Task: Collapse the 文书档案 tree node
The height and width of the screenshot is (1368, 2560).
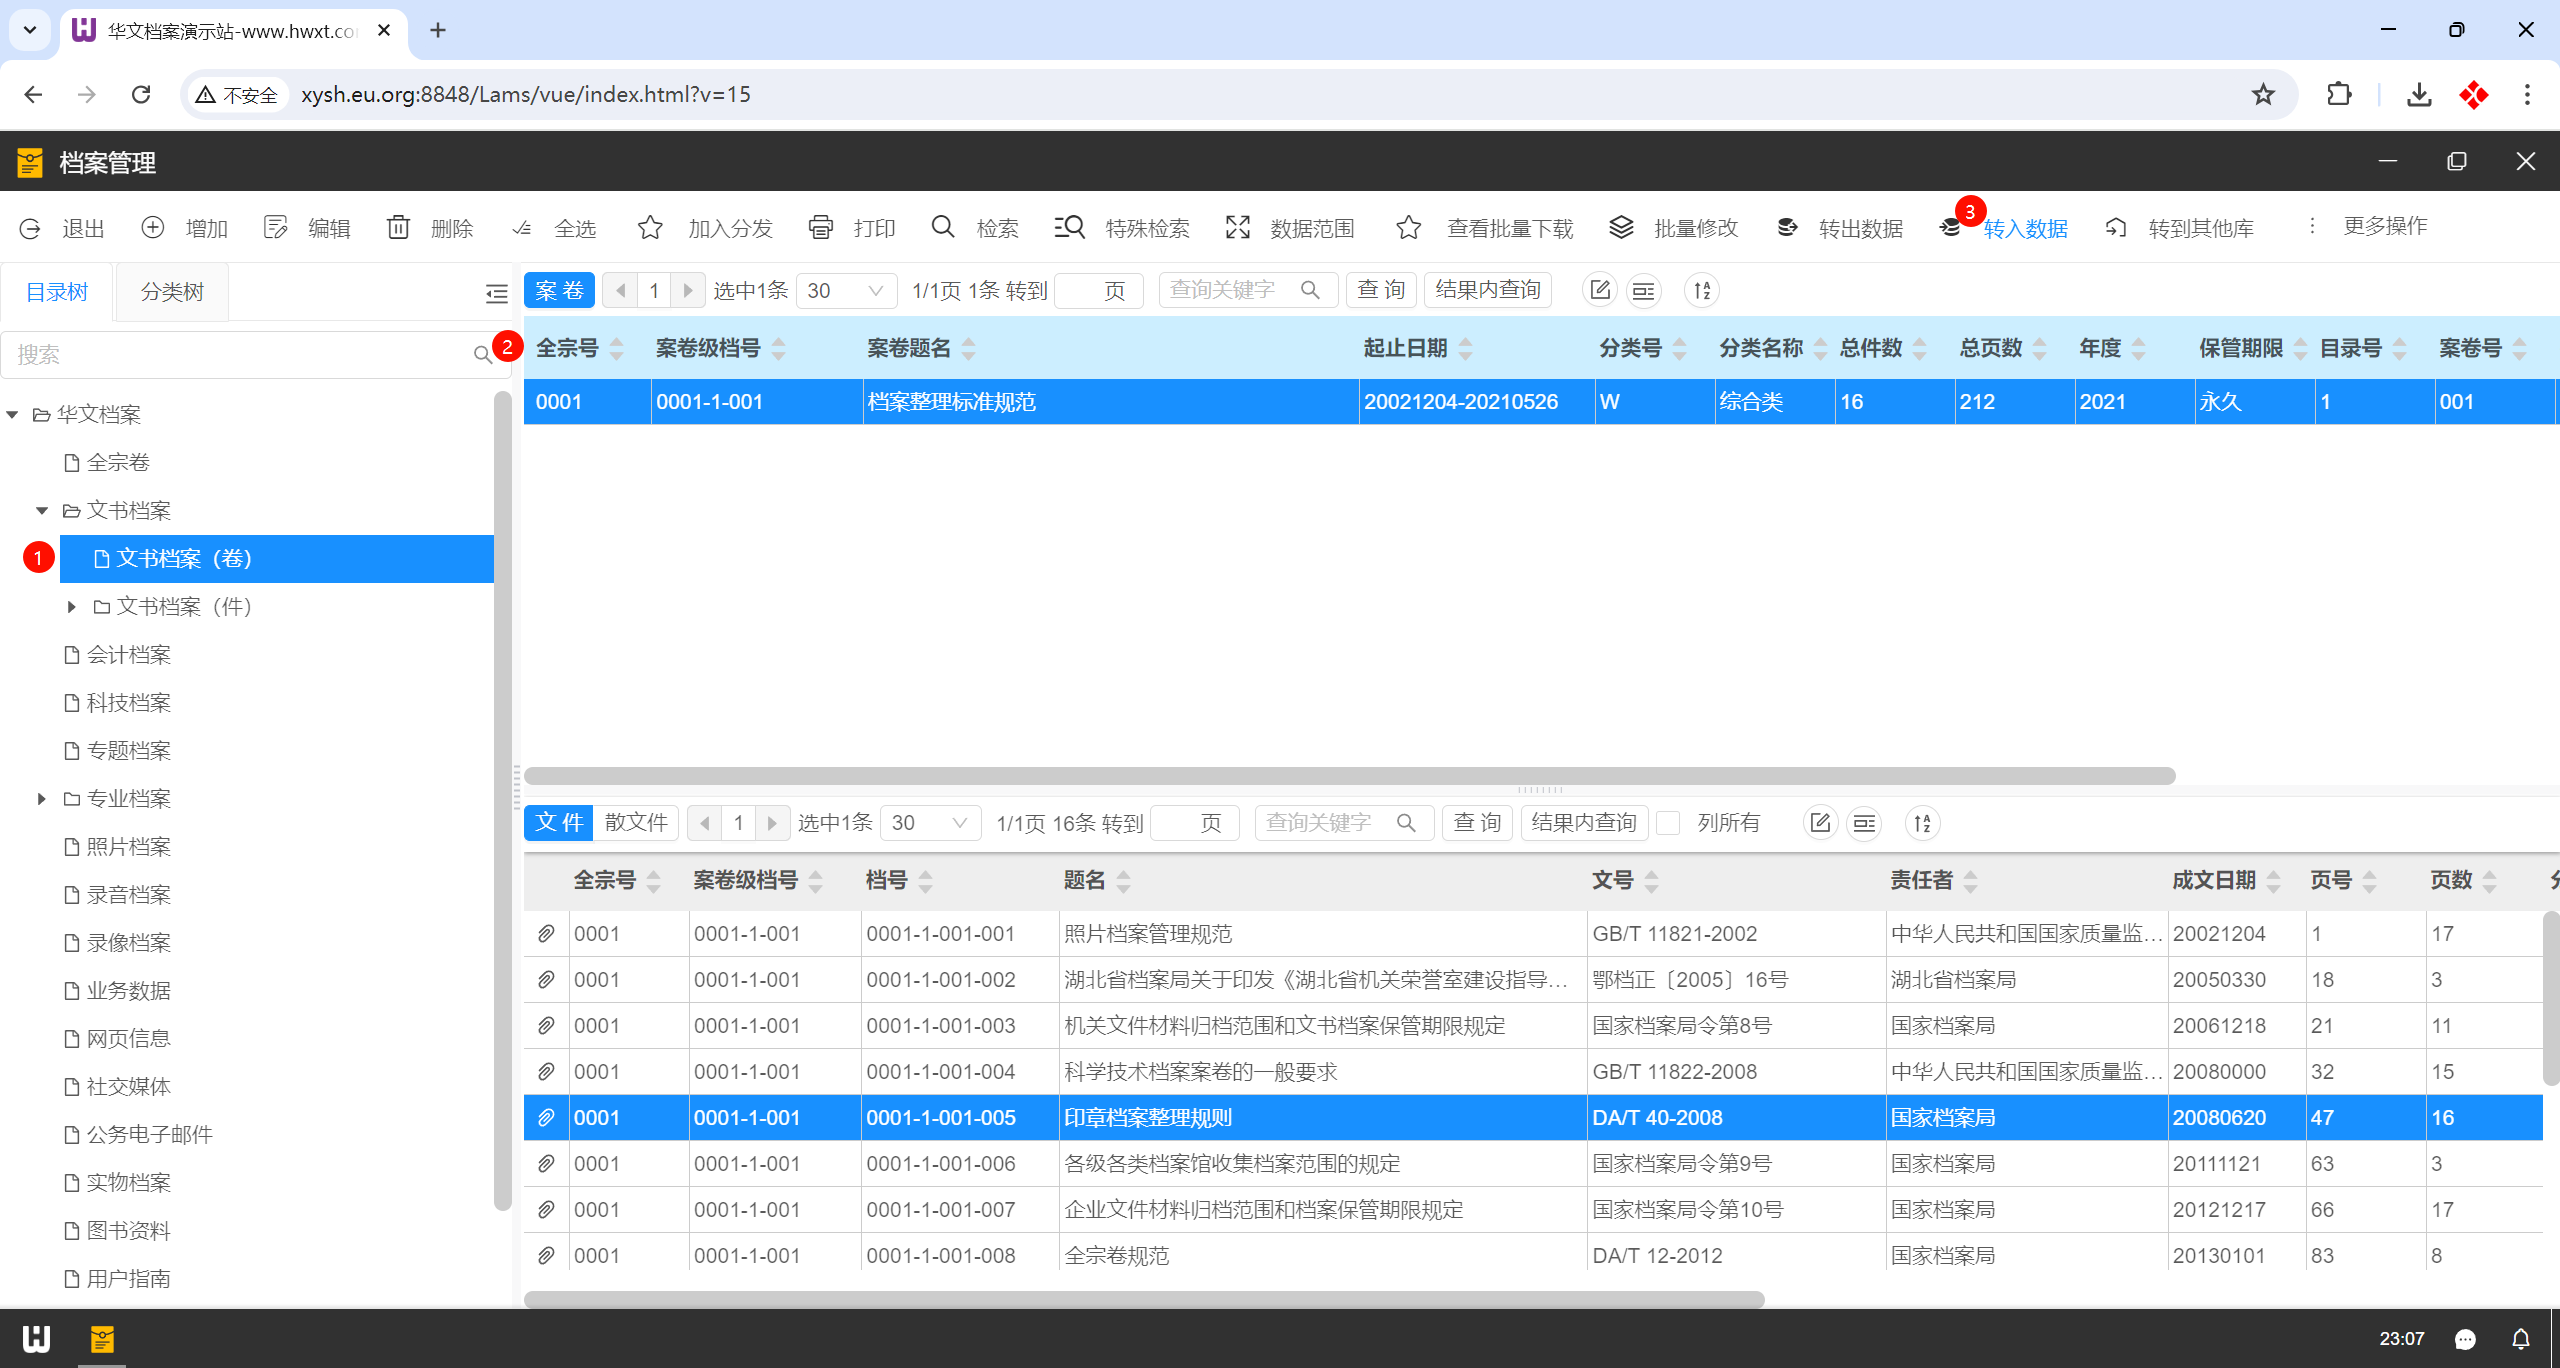Action: pos(41,510)
